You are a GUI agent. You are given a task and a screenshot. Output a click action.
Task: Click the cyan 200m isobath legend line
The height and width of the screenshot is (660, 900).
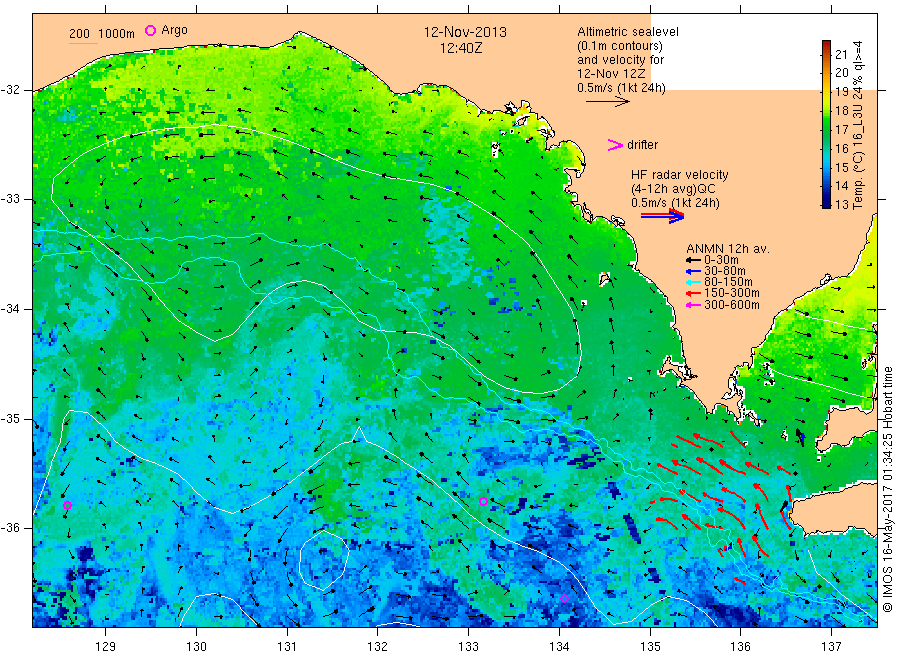click(83, 43)
